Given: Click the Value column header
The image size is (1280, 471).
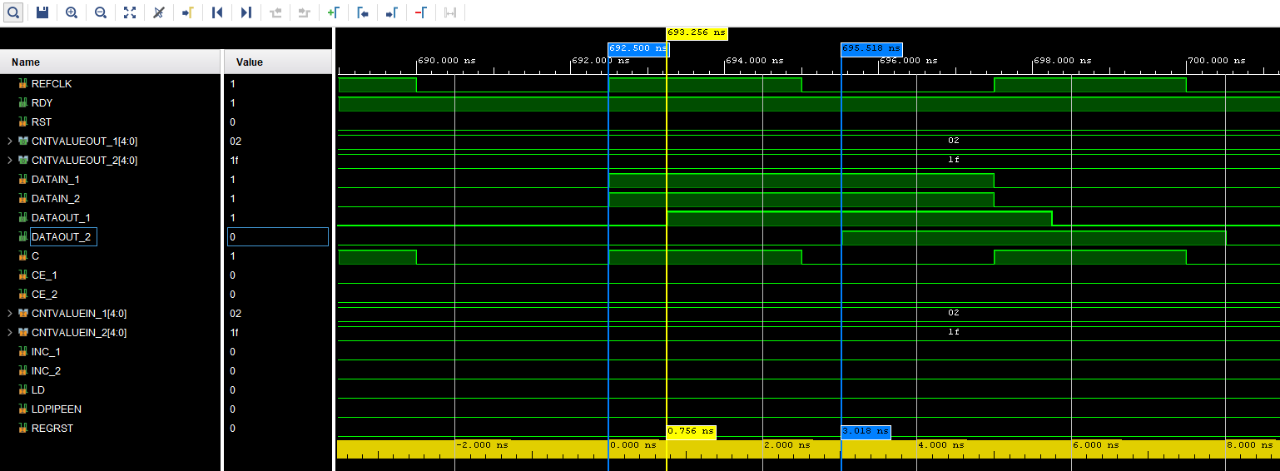Looking at the screenshot, I should (x=278, y=62).
